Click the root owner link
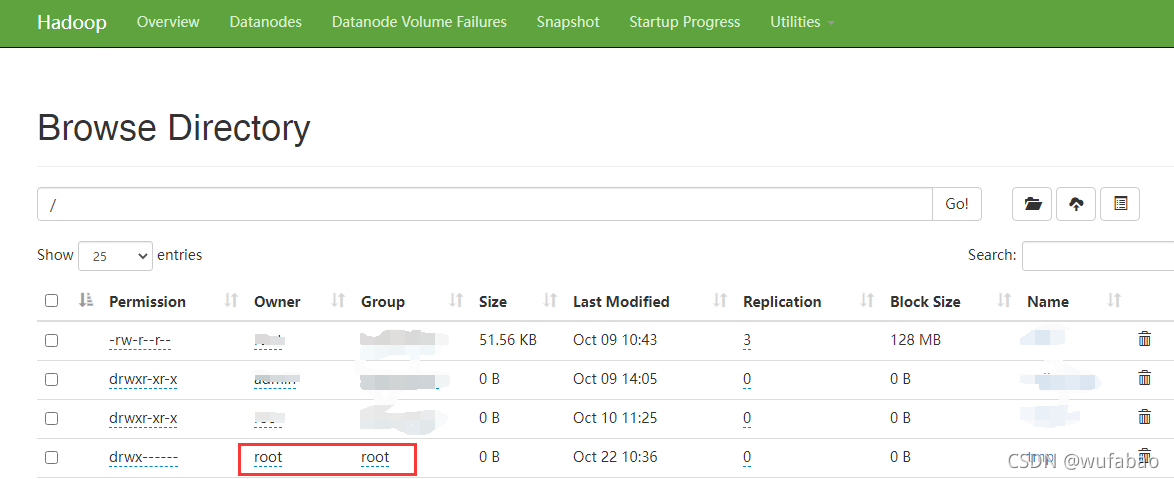 click(x=268, y=457)
